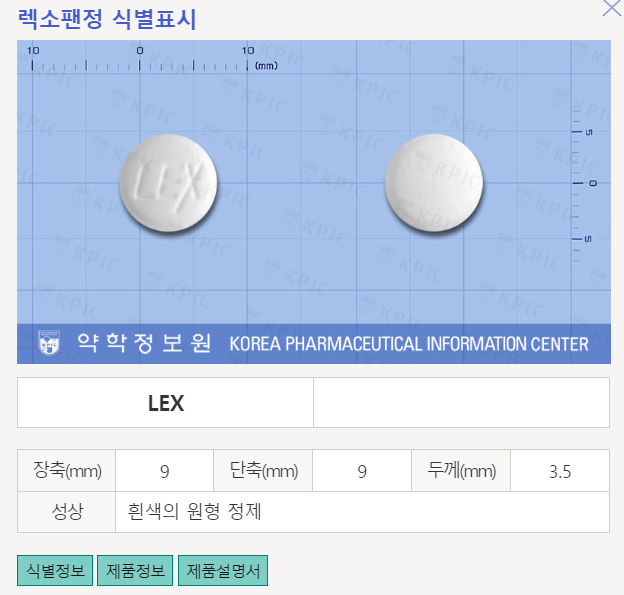Viewport: 624px width, 595px height.
Task: Click the 성상 label cell
Action: point(66,512)
